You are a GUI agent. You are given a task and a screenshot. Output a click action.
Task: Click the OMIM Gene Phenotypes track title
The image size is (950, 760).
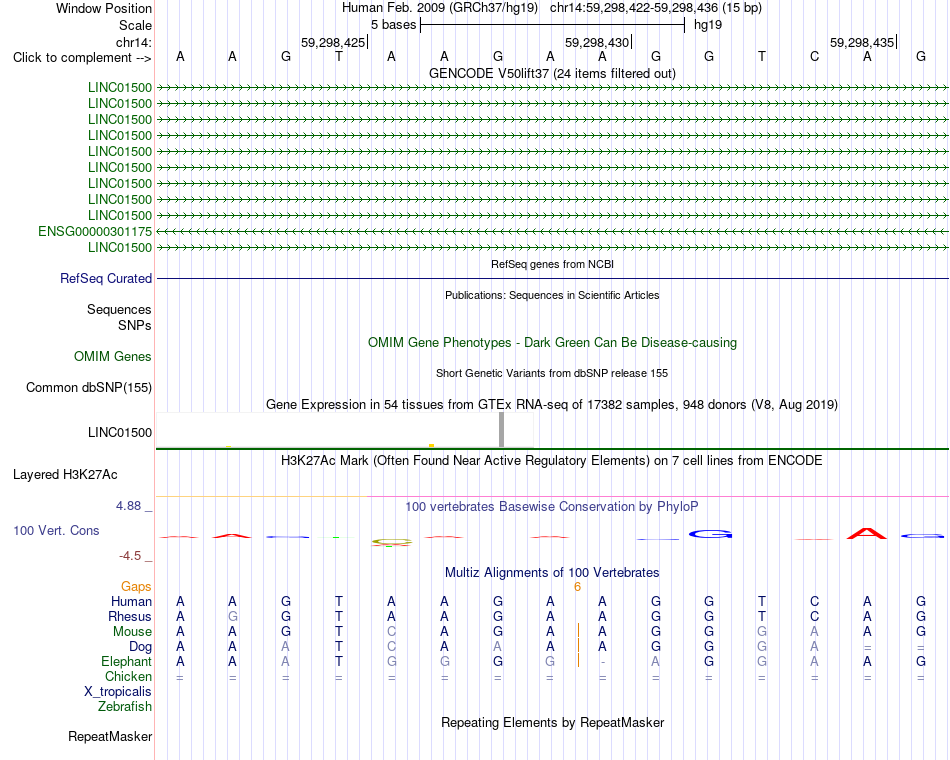[x=552, y=342]
